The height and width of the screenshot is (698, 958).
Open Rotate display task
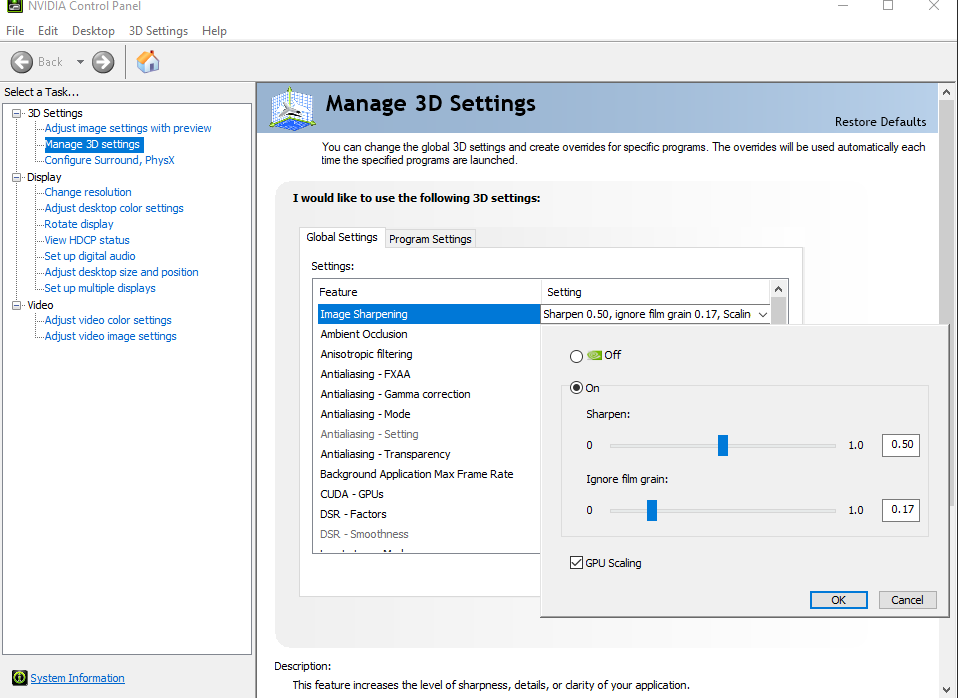click(79, 224)
